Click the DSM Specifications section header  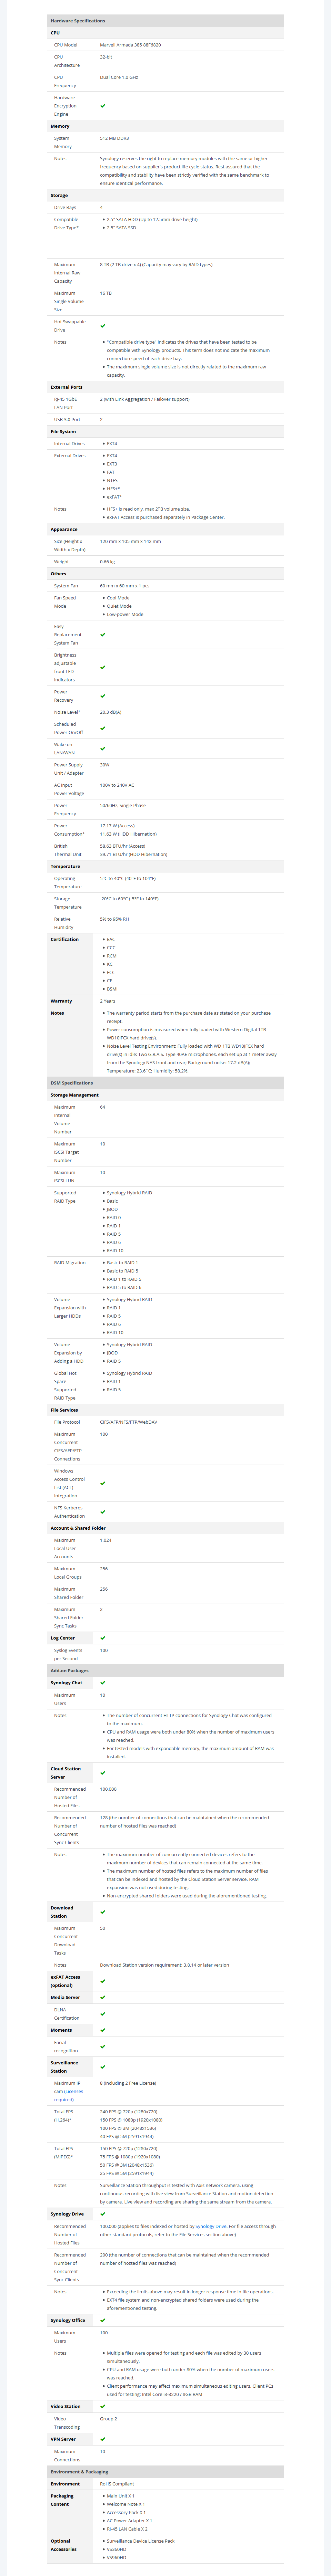(72, 1082)
